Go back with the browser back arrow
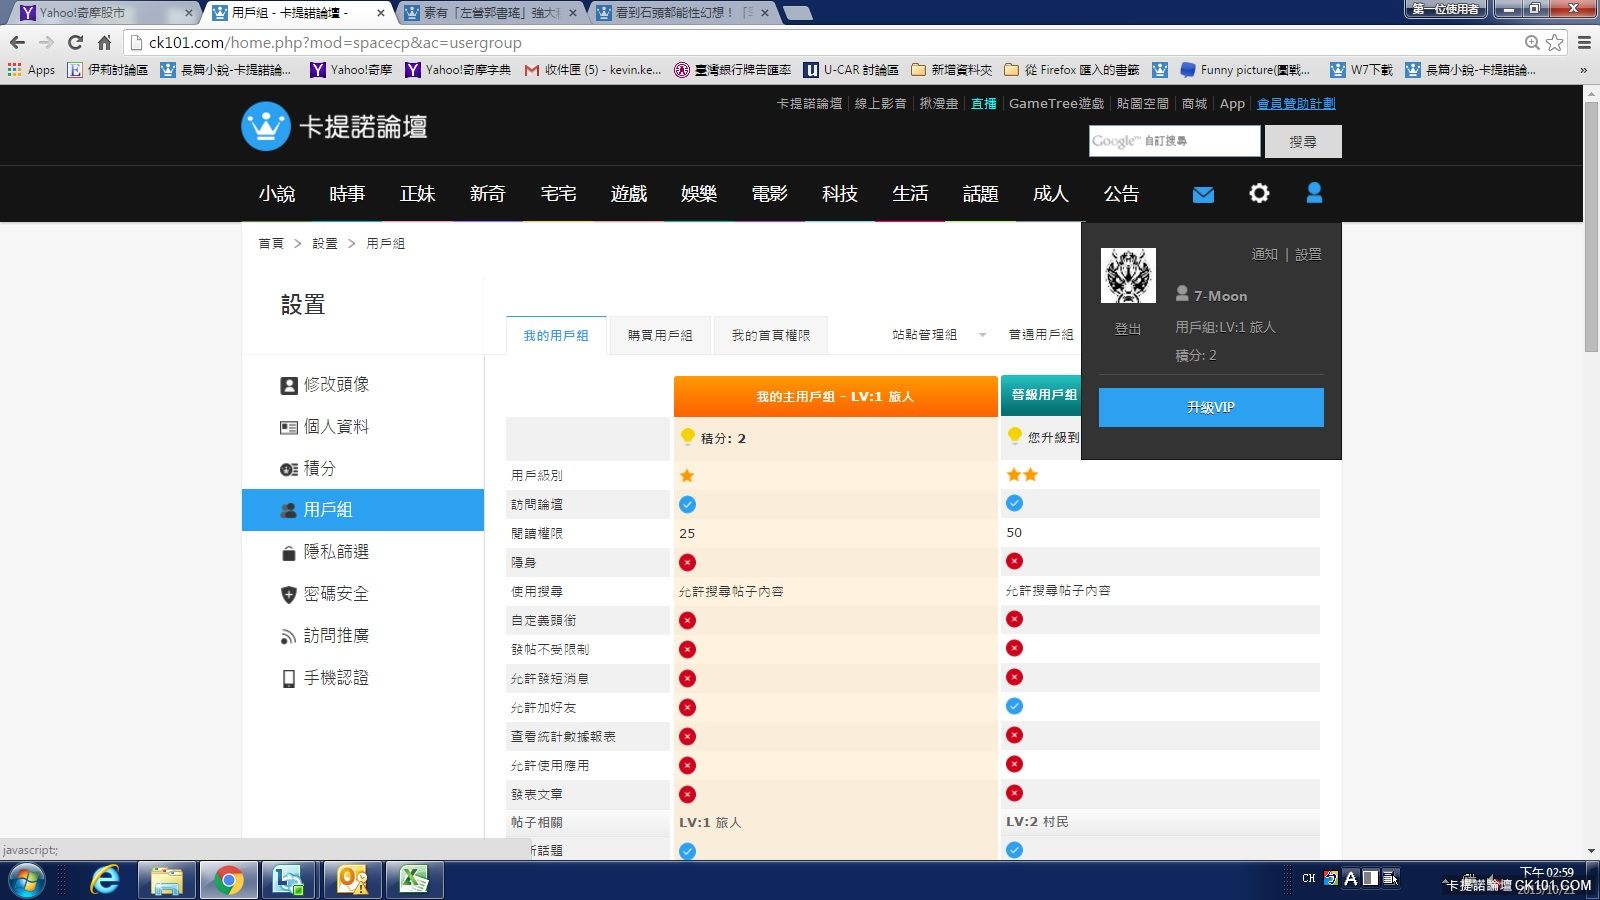Viewport: 1600px width, 900px height. click(17, 42)
